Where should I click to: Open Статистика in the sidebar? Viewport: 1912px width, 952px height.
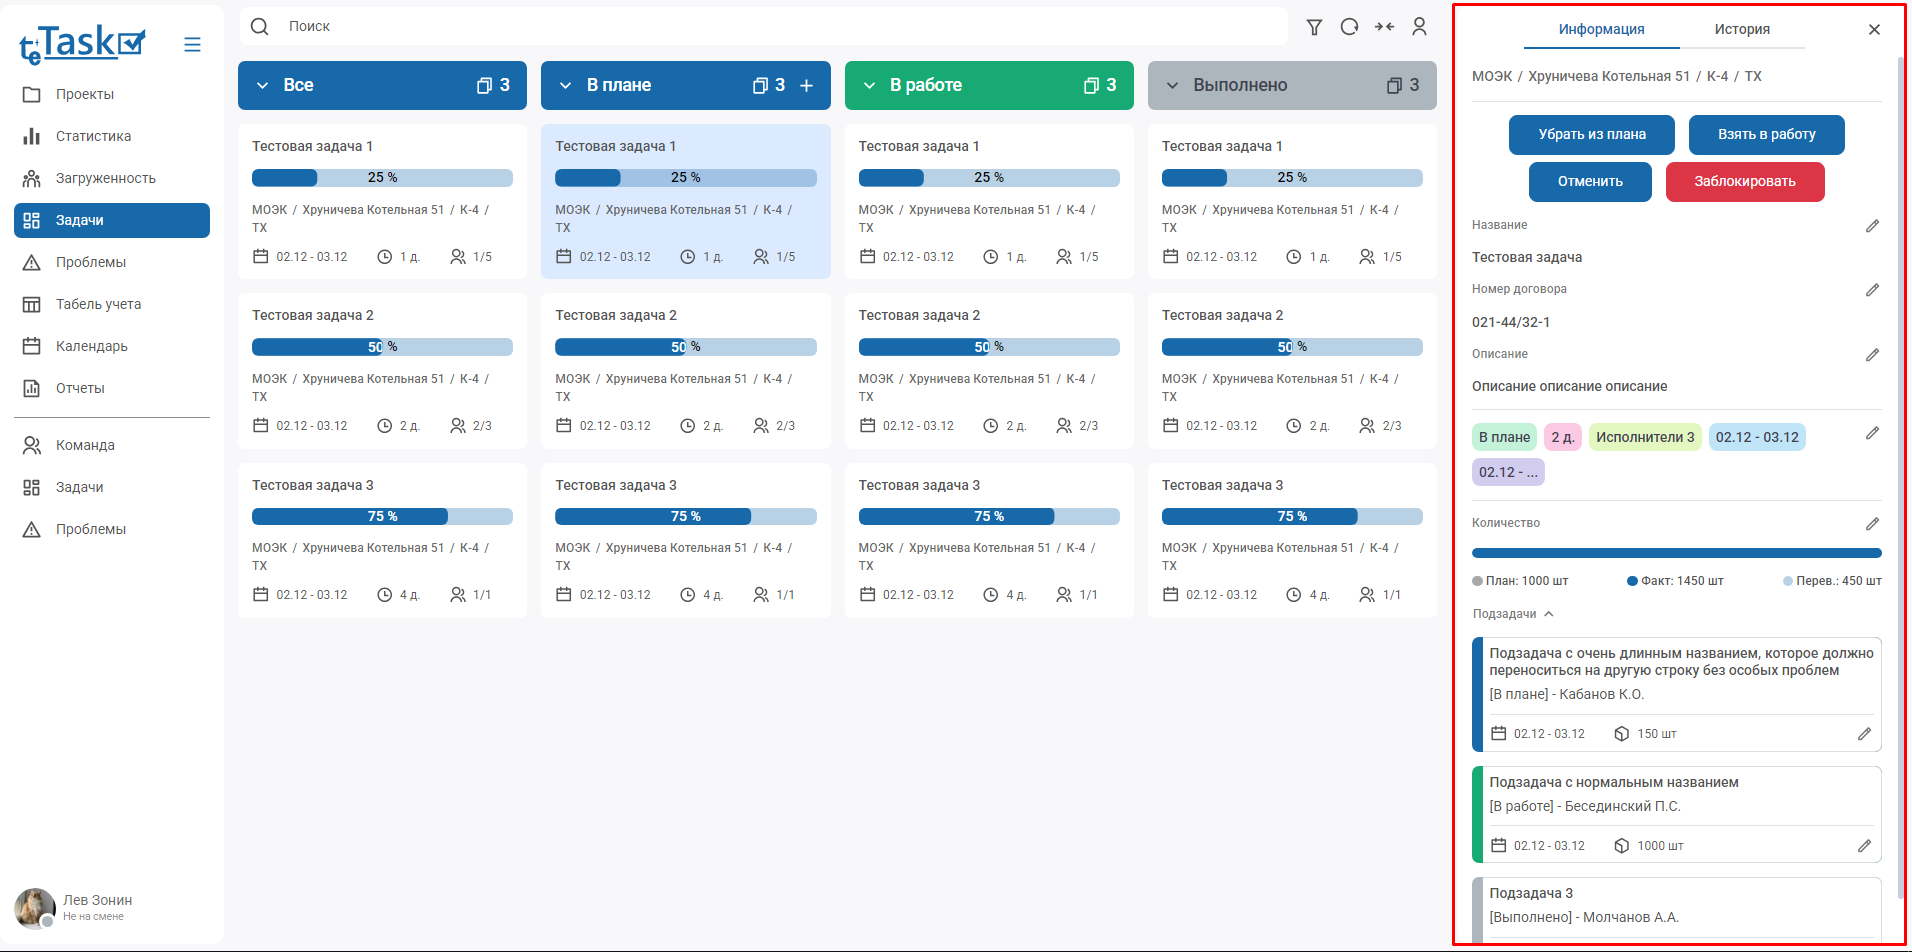point(93,136)
